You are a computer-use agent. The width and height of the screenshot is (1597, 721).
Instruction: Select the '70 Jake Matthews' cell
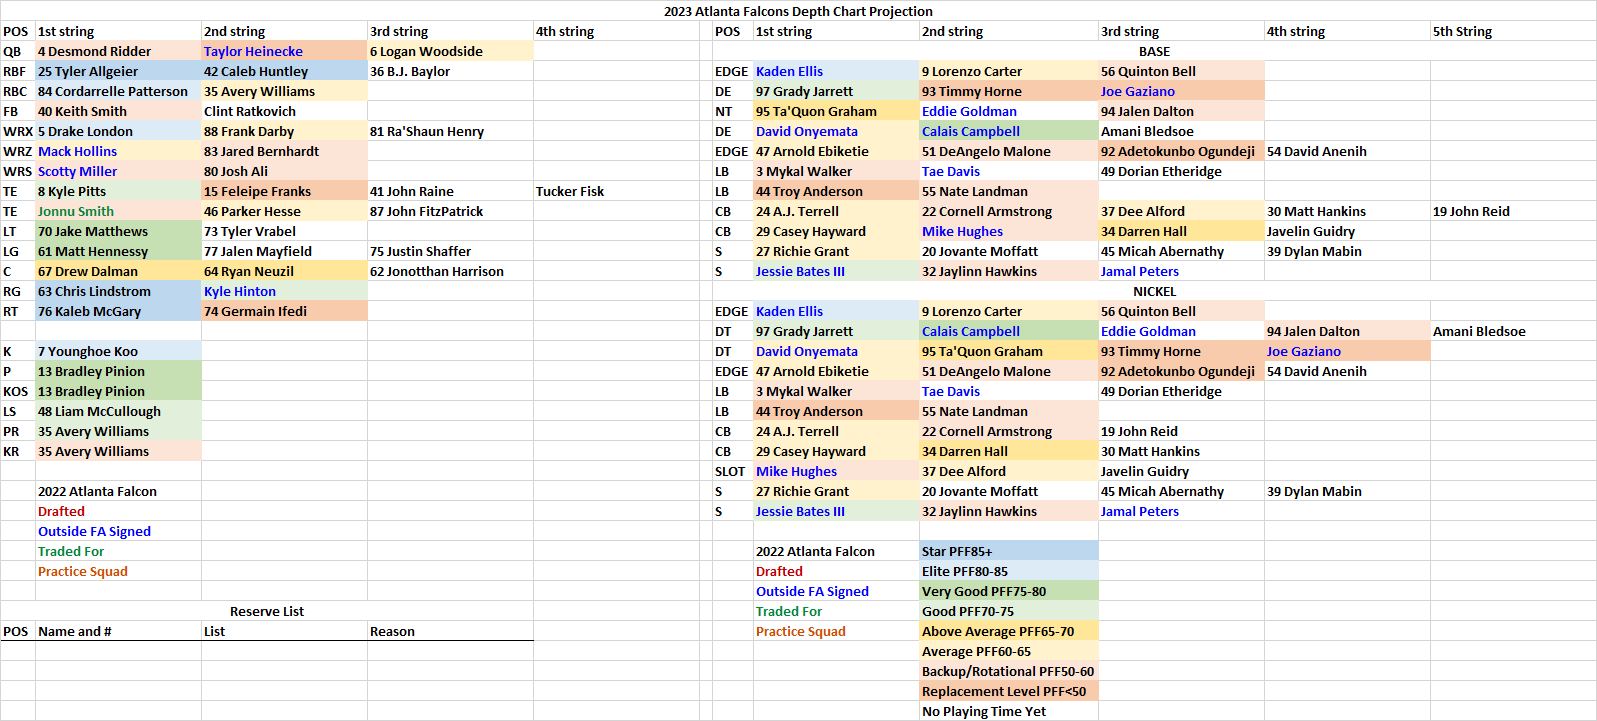(118, 231)
